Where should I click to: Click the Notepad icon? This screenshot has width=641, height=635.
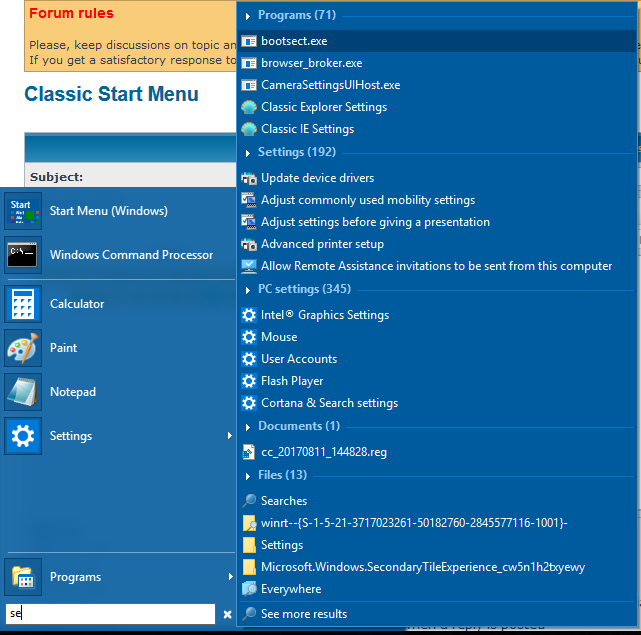(x=23, y=392)
